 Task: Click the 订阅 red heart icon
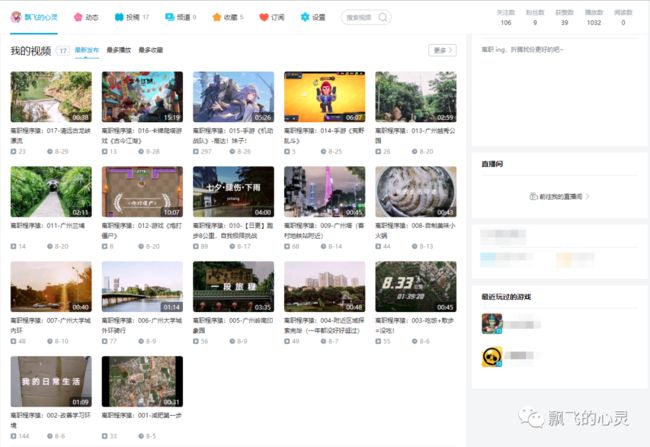tap(264, 17)
